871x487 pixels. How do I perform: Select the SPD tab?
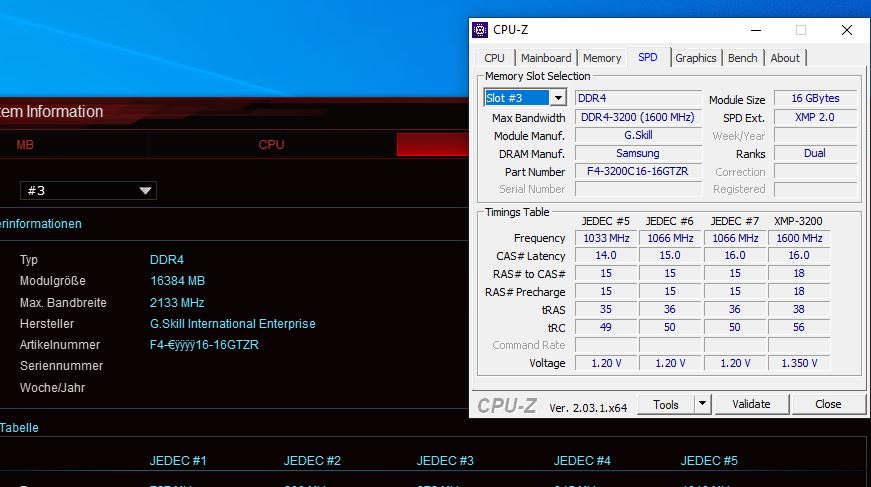[648, 57]
